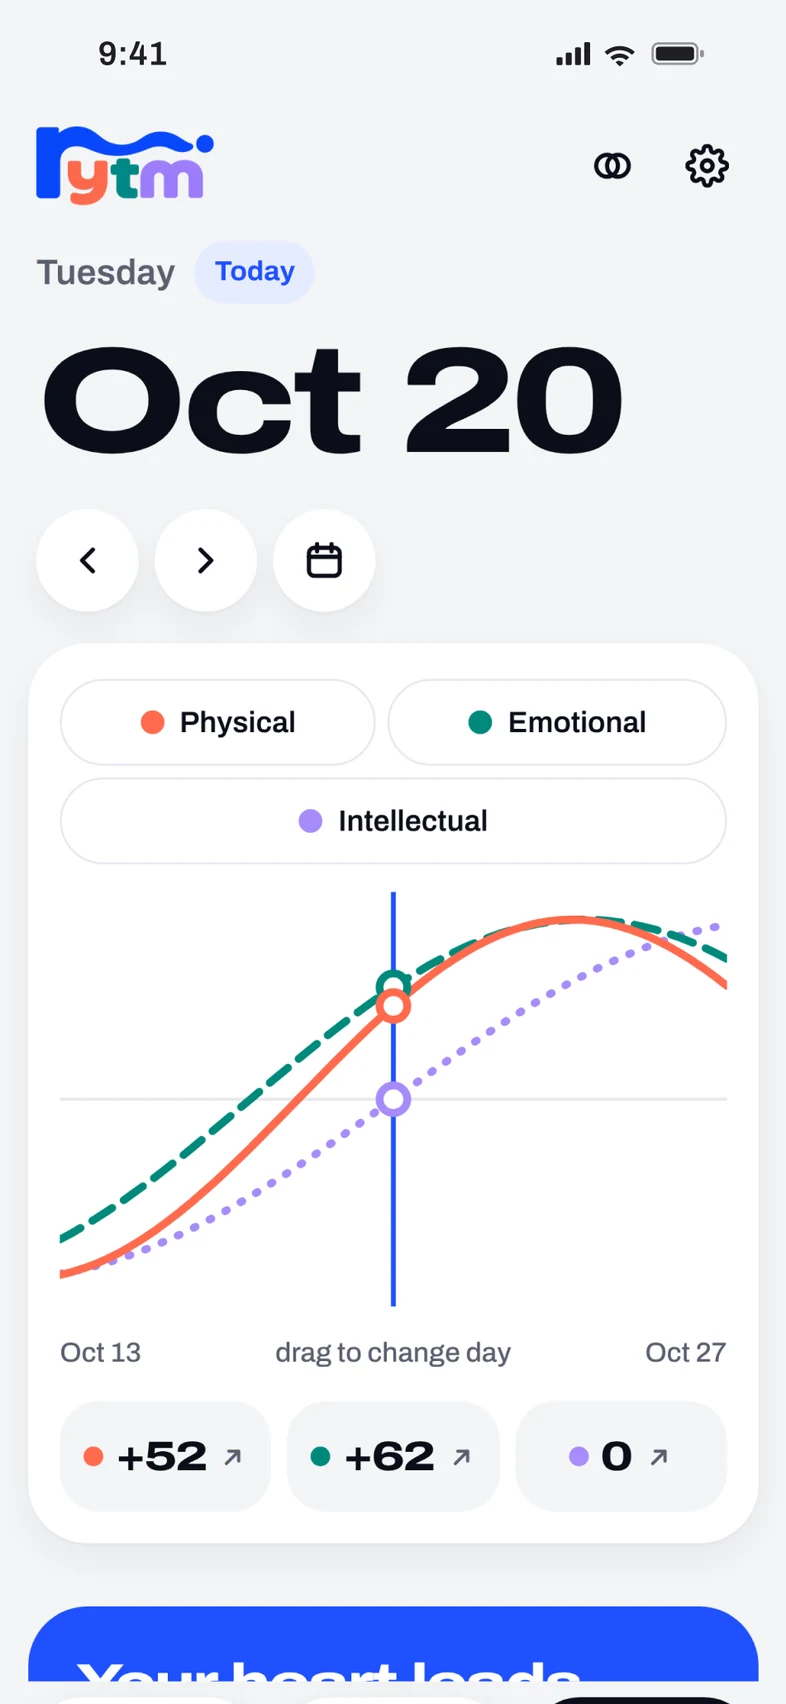Tap the battery icon in status bar
The image size is (786, 1704).
(x=678, y=54)
